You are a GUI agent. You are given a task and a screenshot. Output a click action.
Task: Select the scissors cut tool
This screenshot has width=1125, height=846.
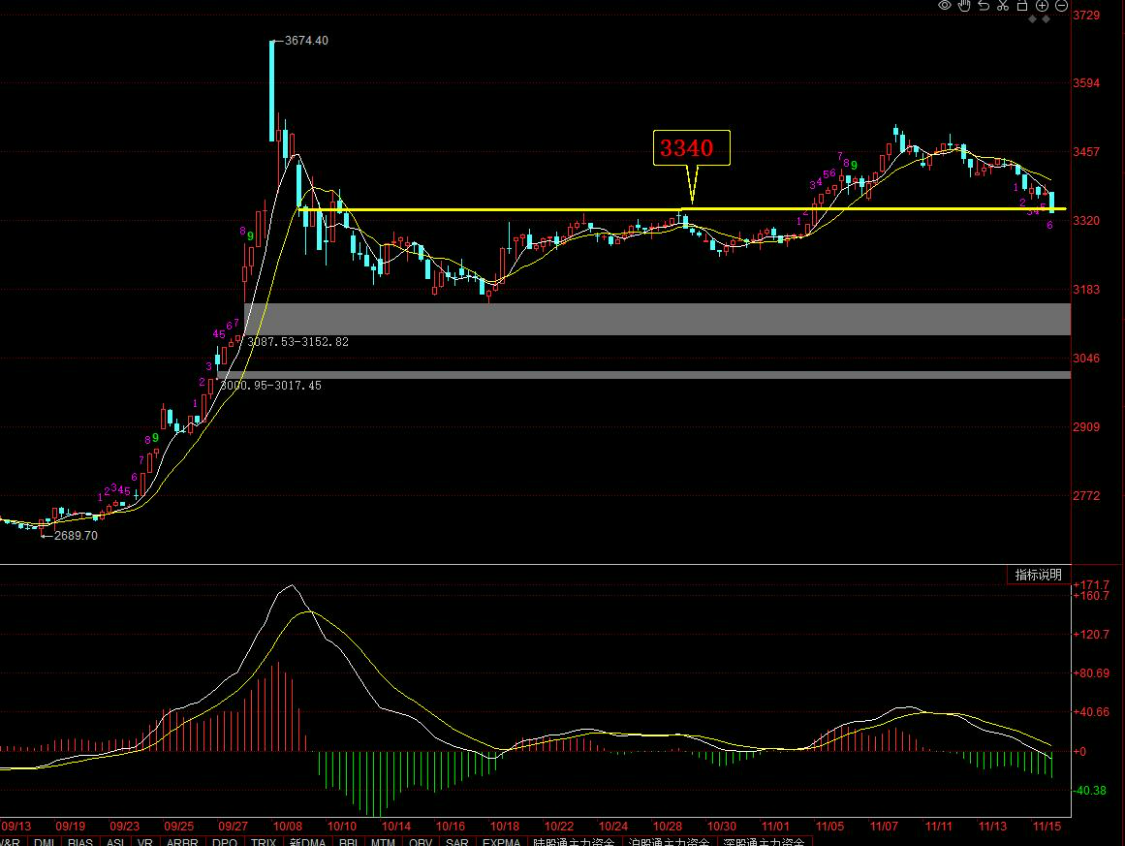tap(1003, 6)
